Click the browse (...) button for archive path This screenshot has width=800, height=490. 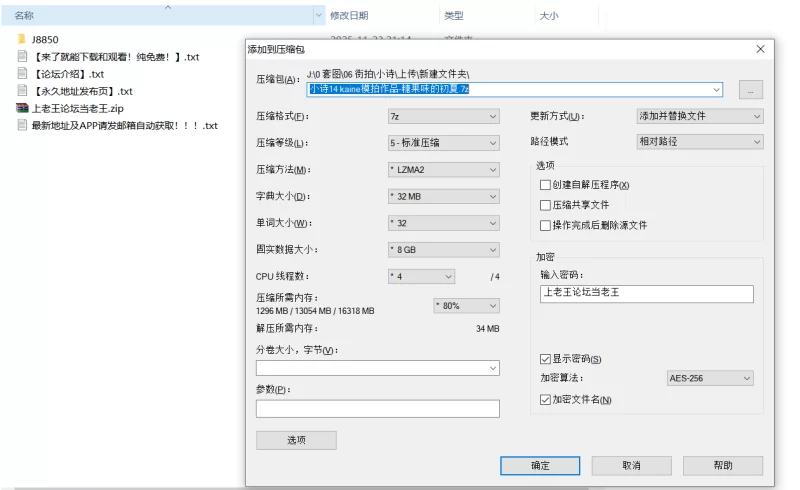coord(751,90)
